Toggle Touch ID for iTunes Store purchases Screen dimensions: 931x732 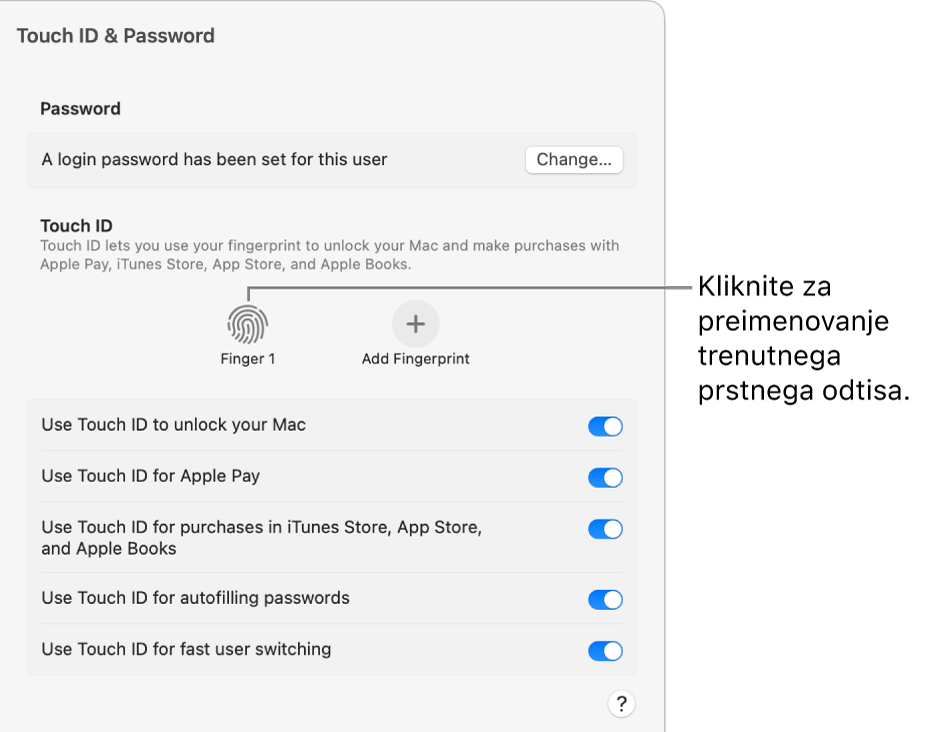click(605, 528)
